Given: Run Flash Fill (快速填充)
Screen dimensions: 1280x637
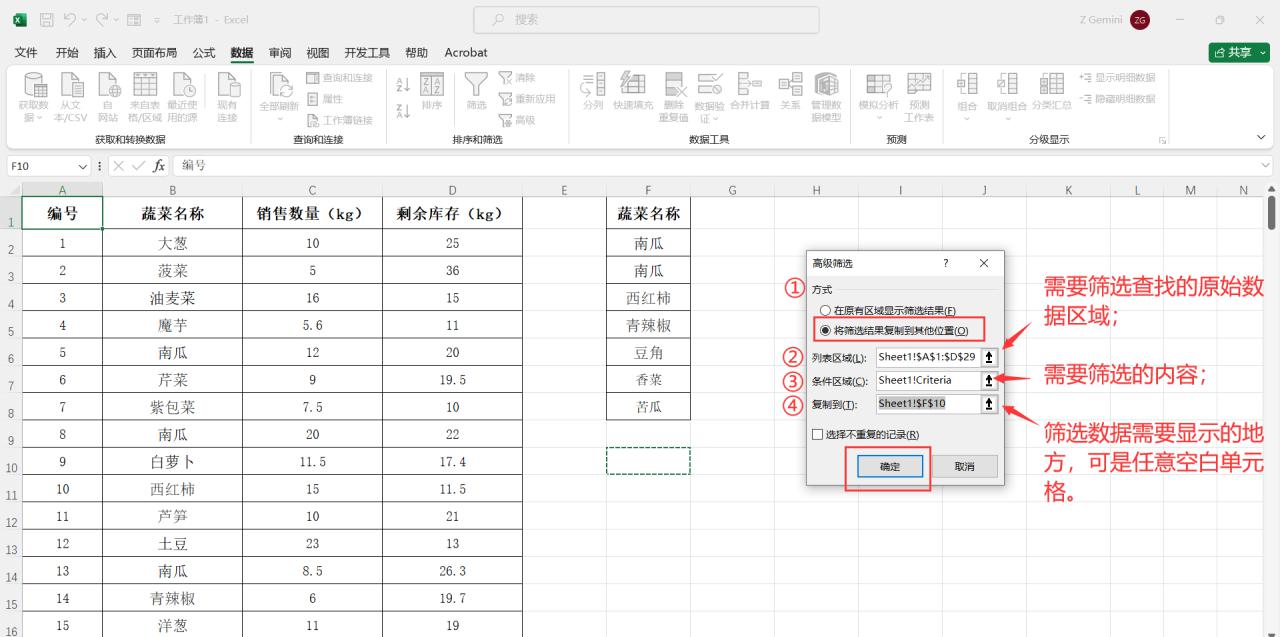Looking at the screenshot, I should (633, 91).
